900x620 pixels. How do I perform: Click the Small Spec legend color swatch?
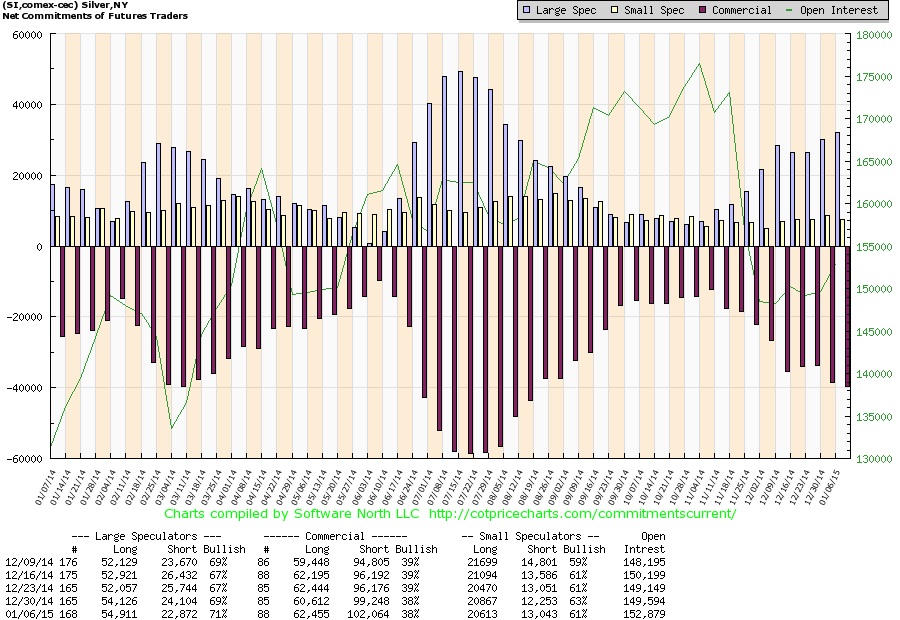click(614, 10)
